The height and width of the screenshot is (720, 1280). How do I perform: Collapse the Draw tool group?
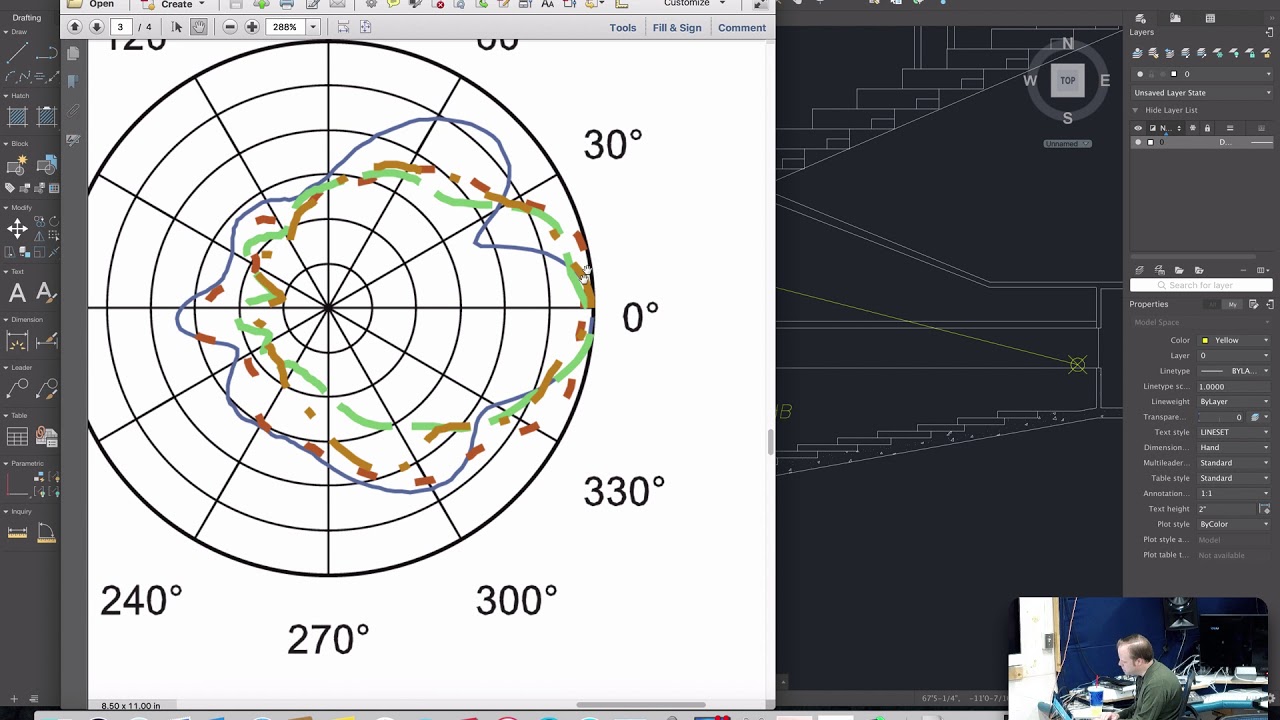point(6,32)
